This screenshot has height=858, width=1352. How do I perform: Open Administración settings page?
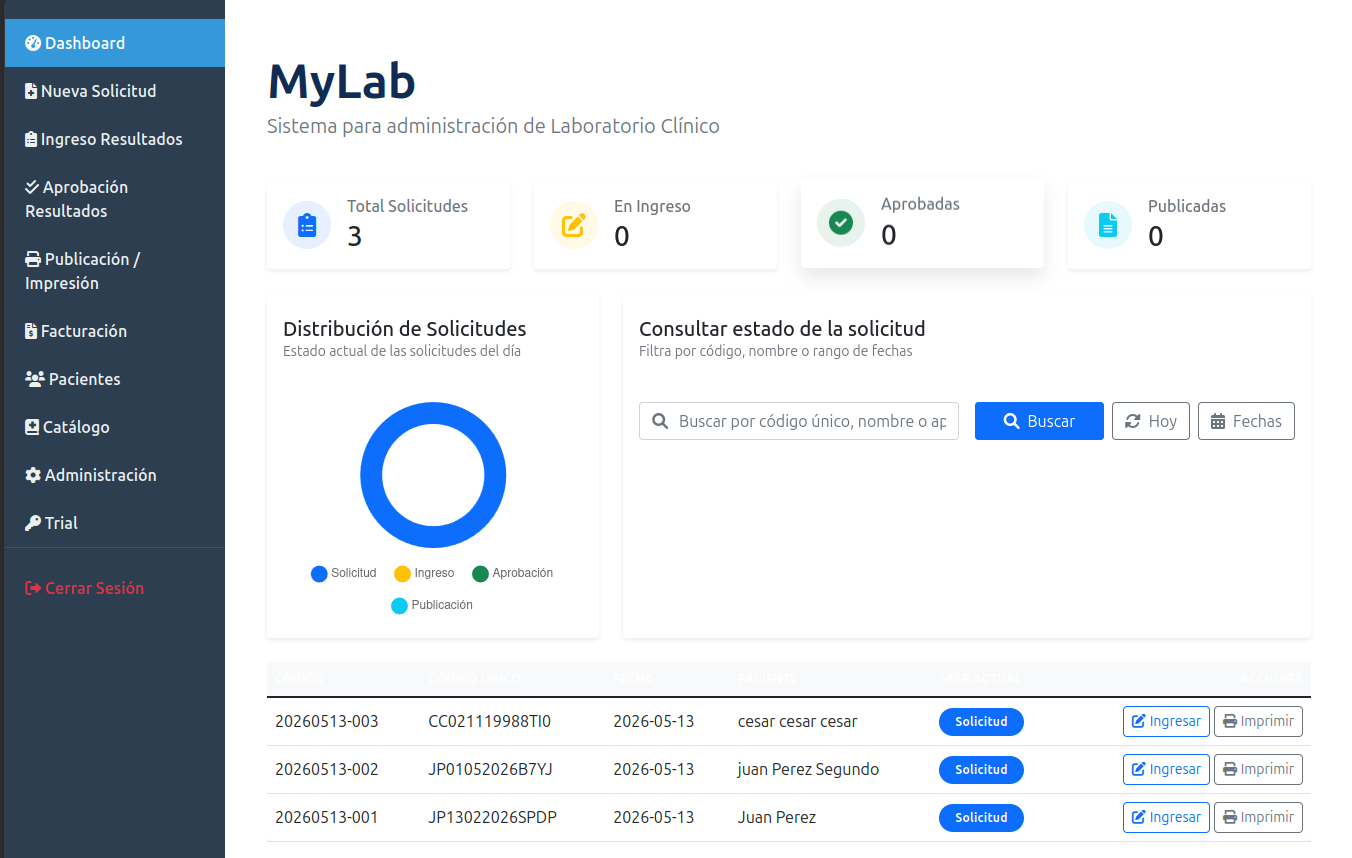(114, 475)
